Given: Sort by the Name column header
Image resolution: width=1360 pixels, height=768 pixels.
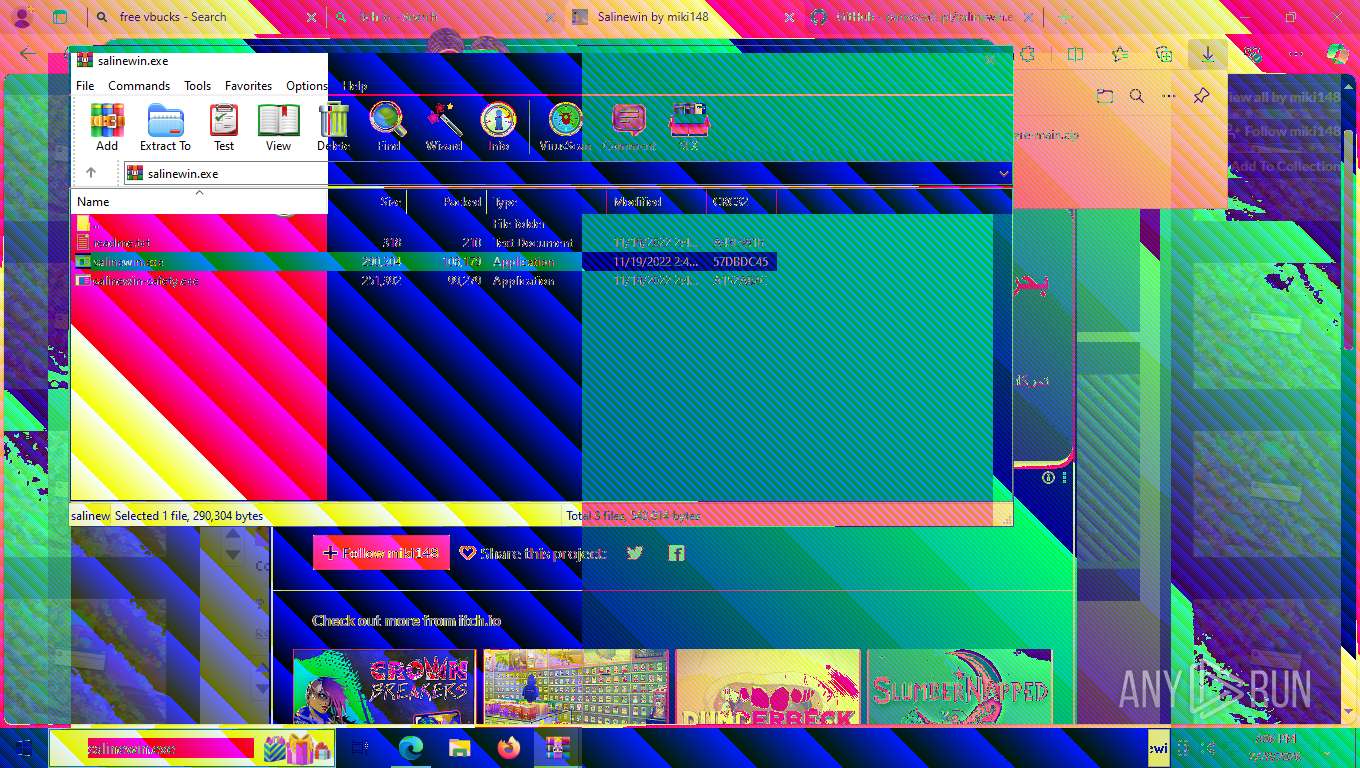Looking at the screenshot, I should (x=198, y=202).
